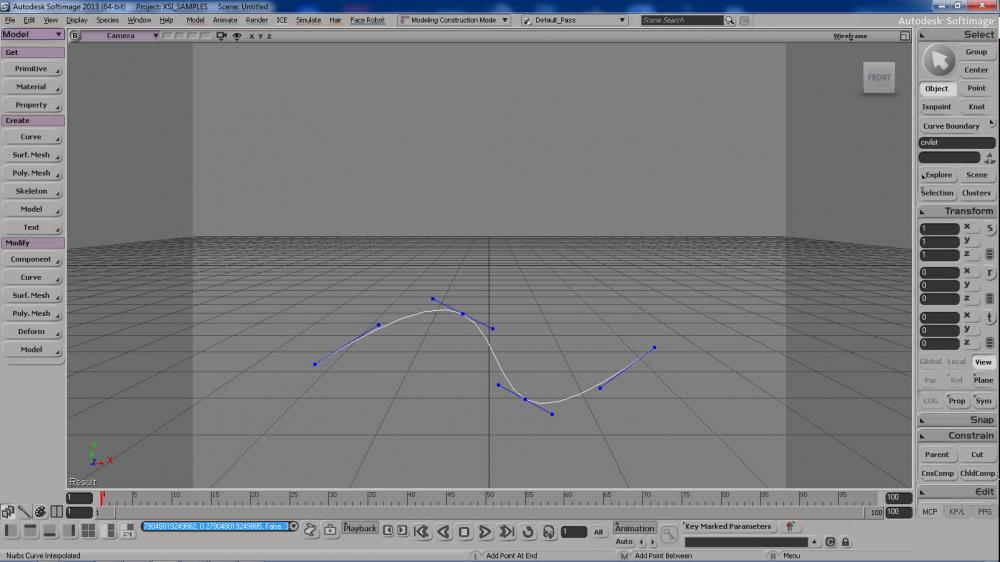Click the brush tool icon bottom-left
This screenshot has width=1000, height=562.
[x=24, y=511]
